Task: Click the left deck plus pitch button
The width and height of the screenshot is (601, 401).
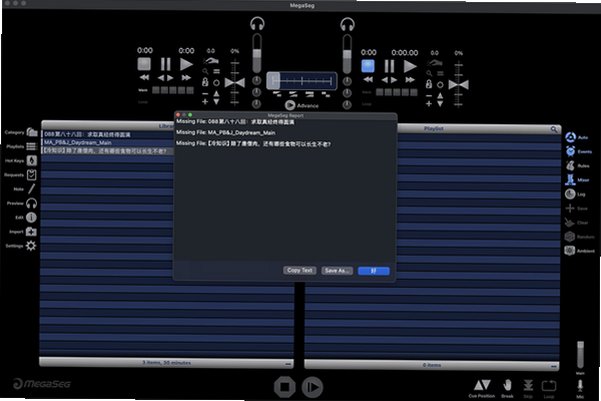Action: click(205, 102)
